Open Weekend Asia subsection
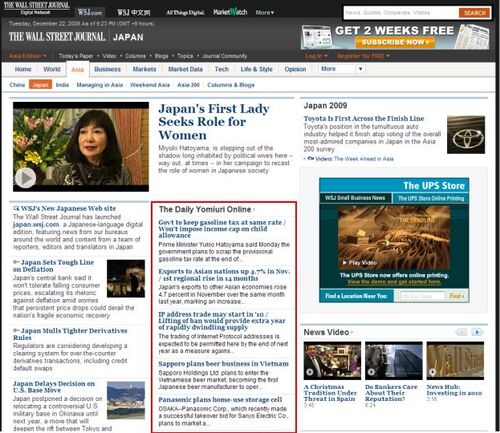The image size is (500, 433). click(x=150, y=85)
